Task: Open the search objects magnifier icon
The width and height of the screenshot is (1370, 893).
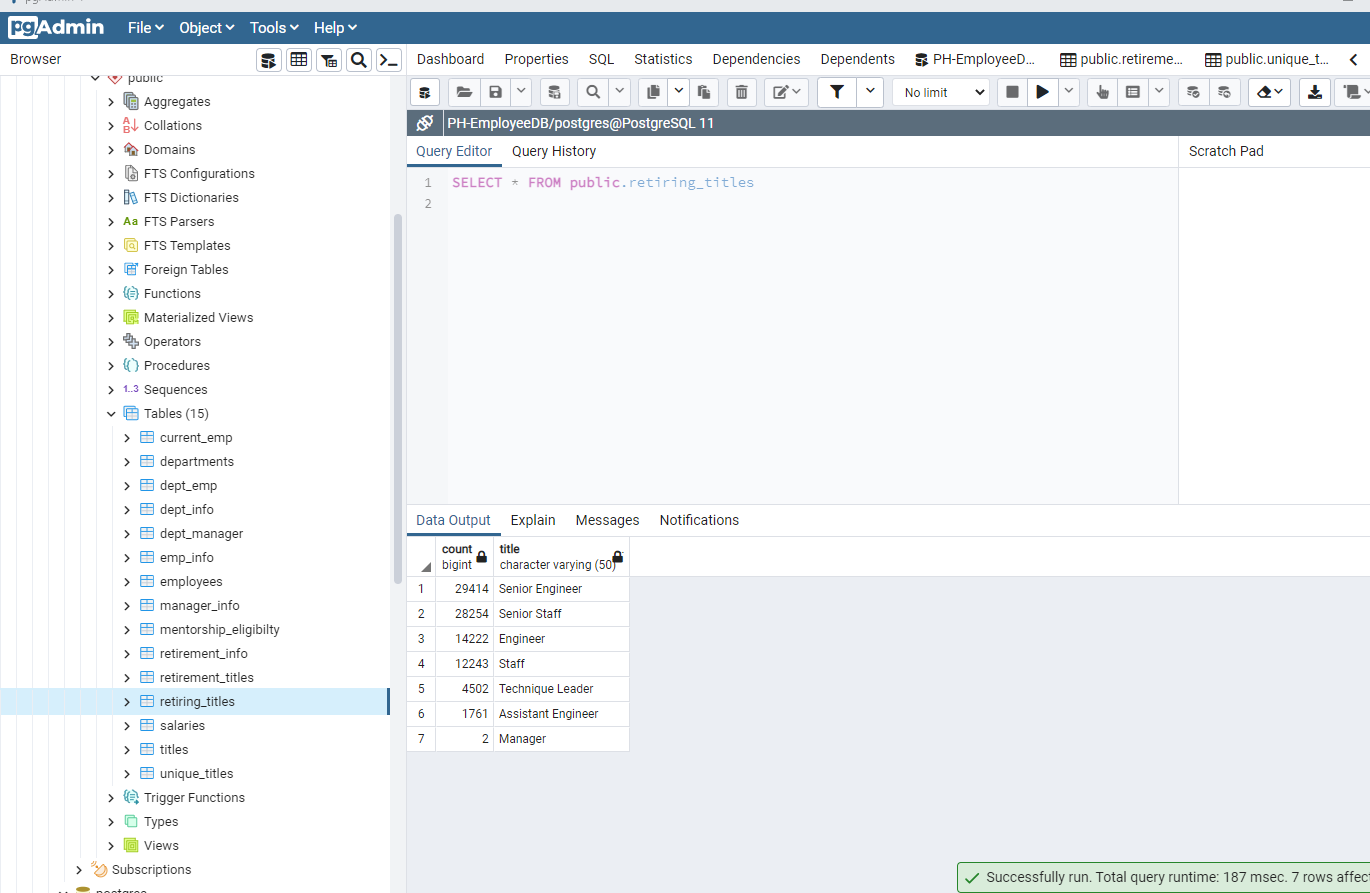Action: [x=359, y=59]
